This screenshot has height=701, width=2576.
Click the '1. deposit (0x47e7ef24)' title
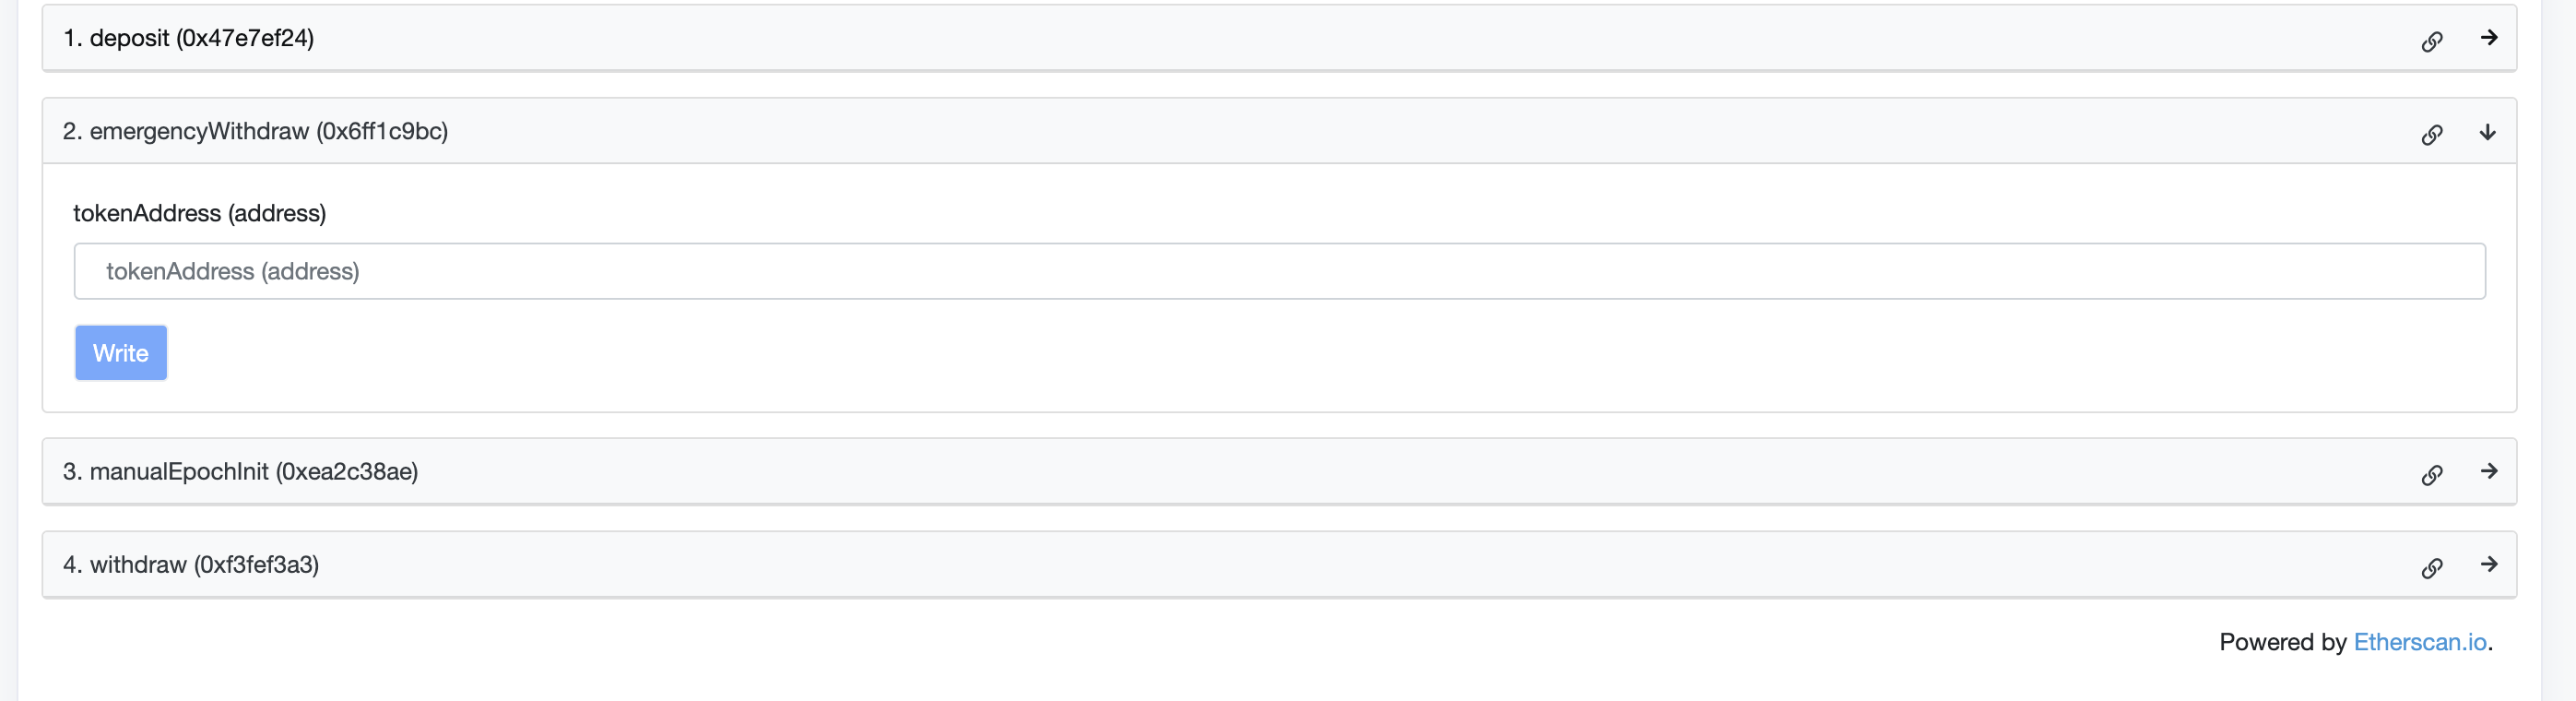click(x=188, y=38)
